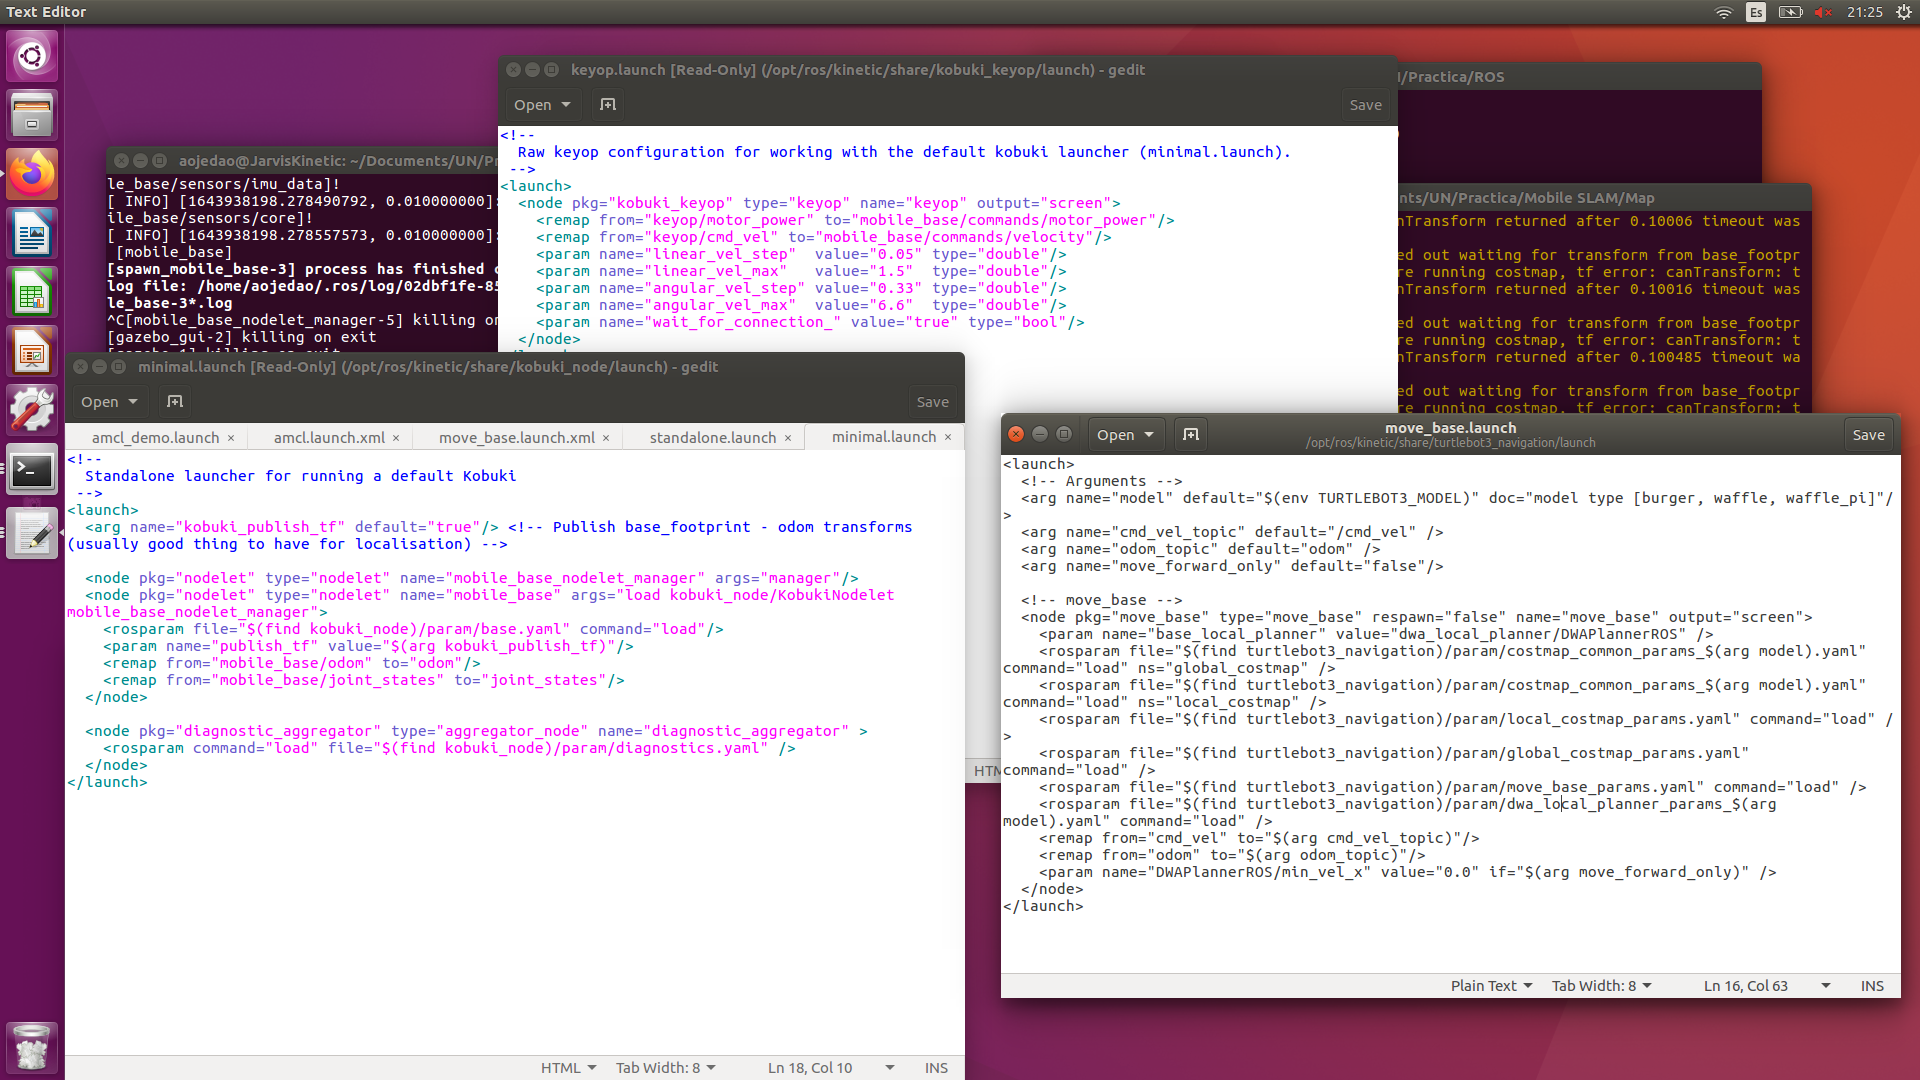The image size is (1920, 1080).
Task: Click new document icon in minimal.launch window
Action: (x=175, y=401)
